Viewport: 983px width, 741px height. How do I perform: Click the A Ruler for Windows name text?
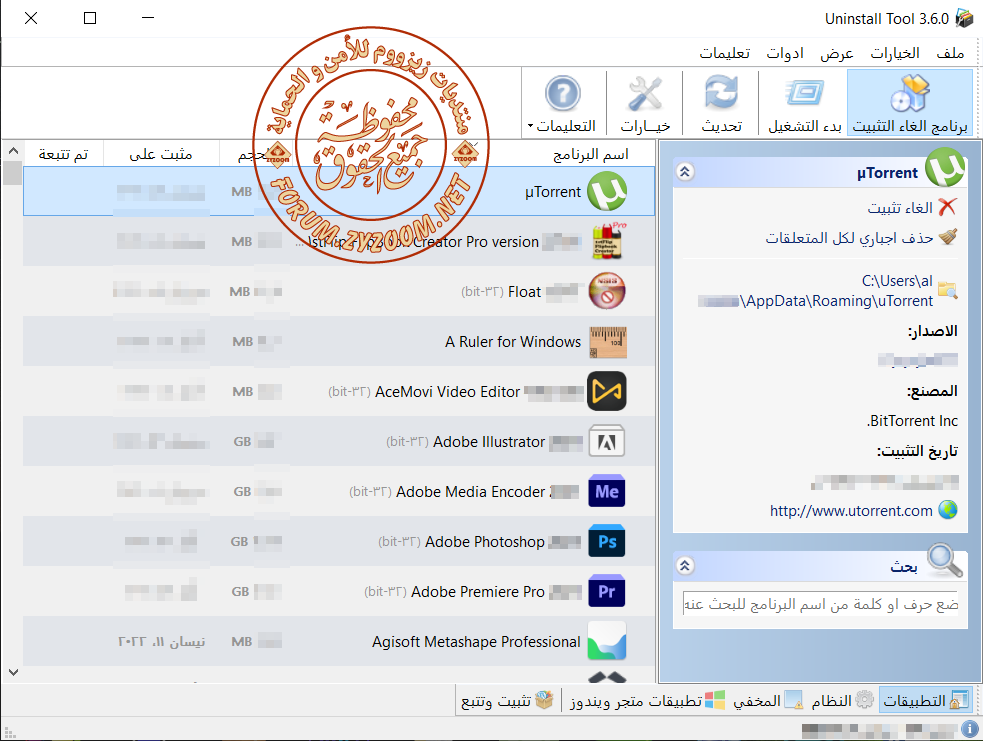513,342
